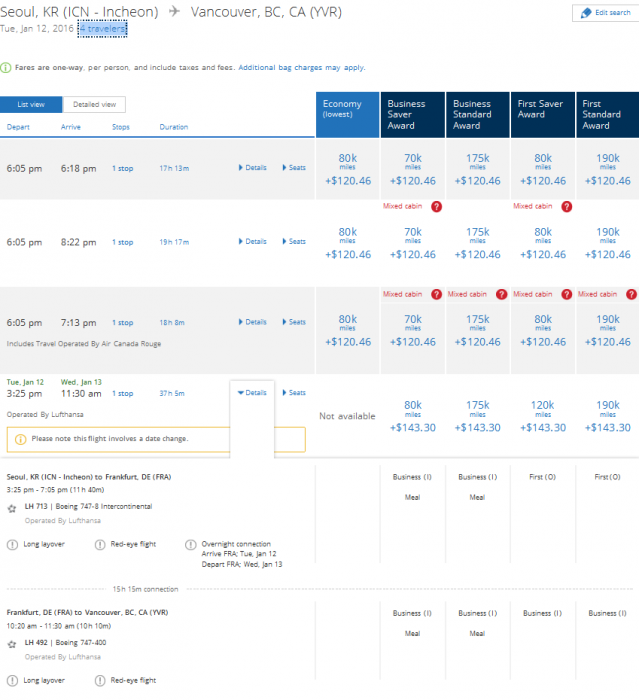Sort by the Duration column header
The width and height of the screenshot is (639, 700).
click(x=173, y=127)
